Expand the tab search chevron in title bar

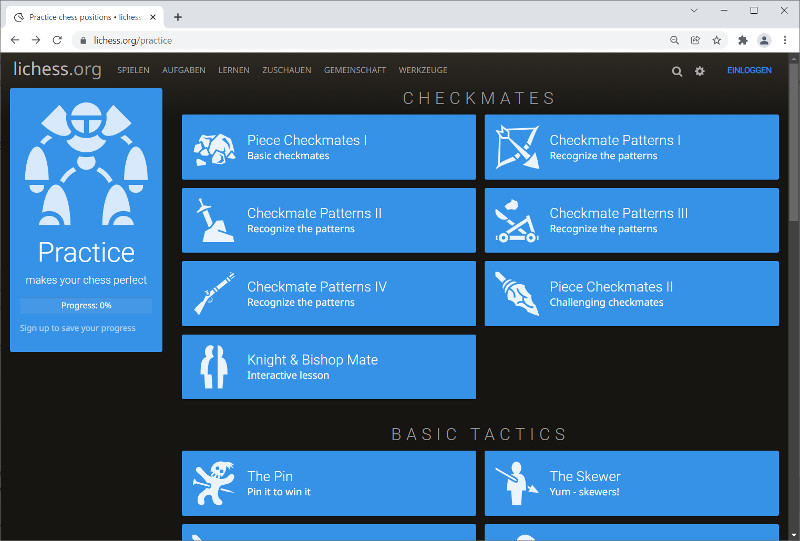(x=694, y=11)
